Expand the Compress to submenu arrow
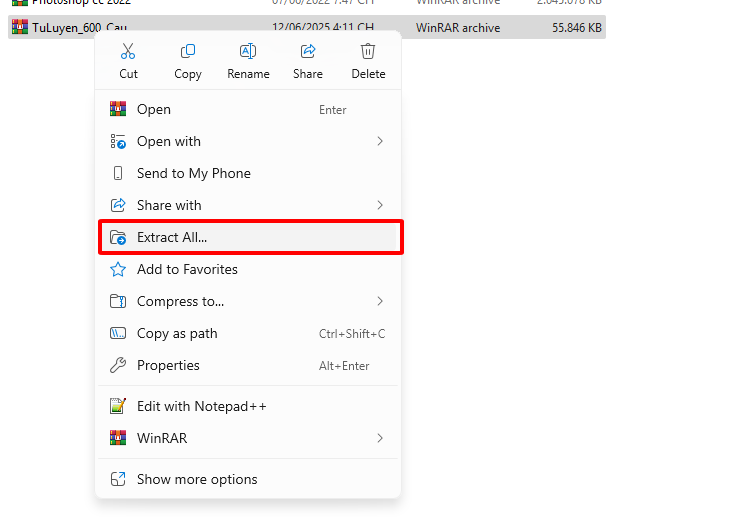Image resolution: width=752 pixels, height=532 pixels. 380,301
